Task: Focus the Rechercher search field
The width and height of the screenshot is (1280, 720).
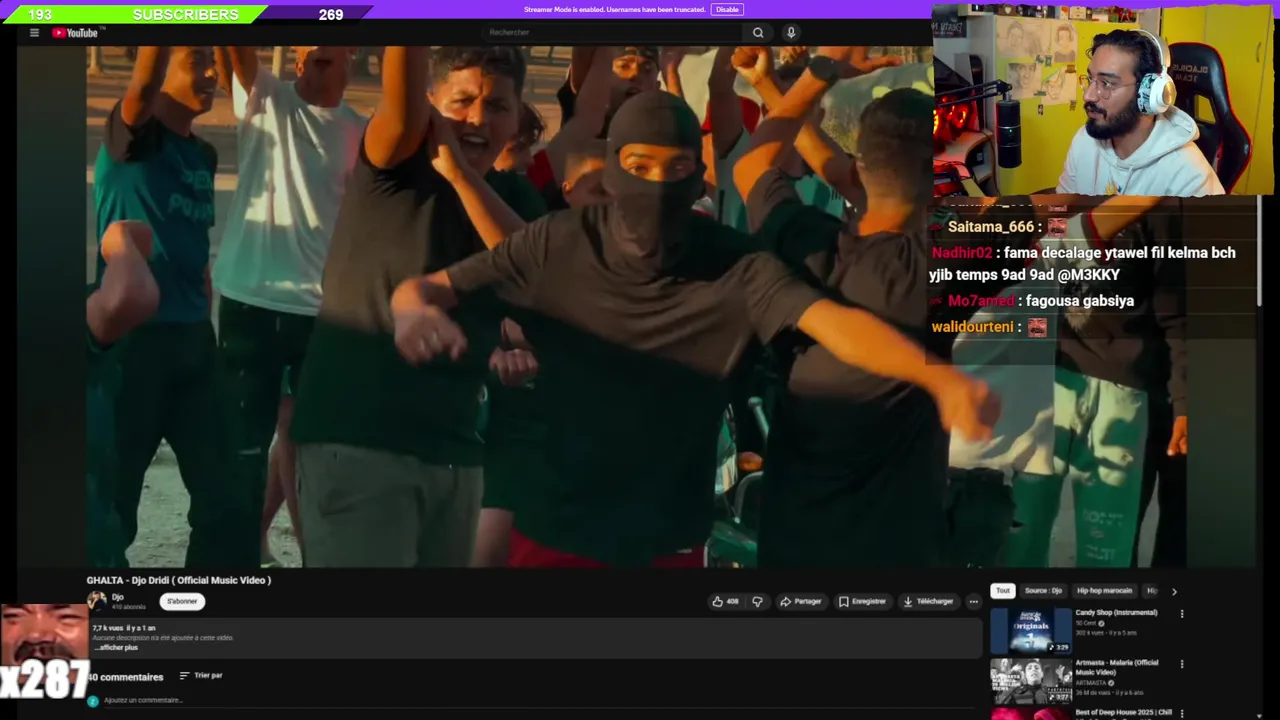Action: point(615,33)
